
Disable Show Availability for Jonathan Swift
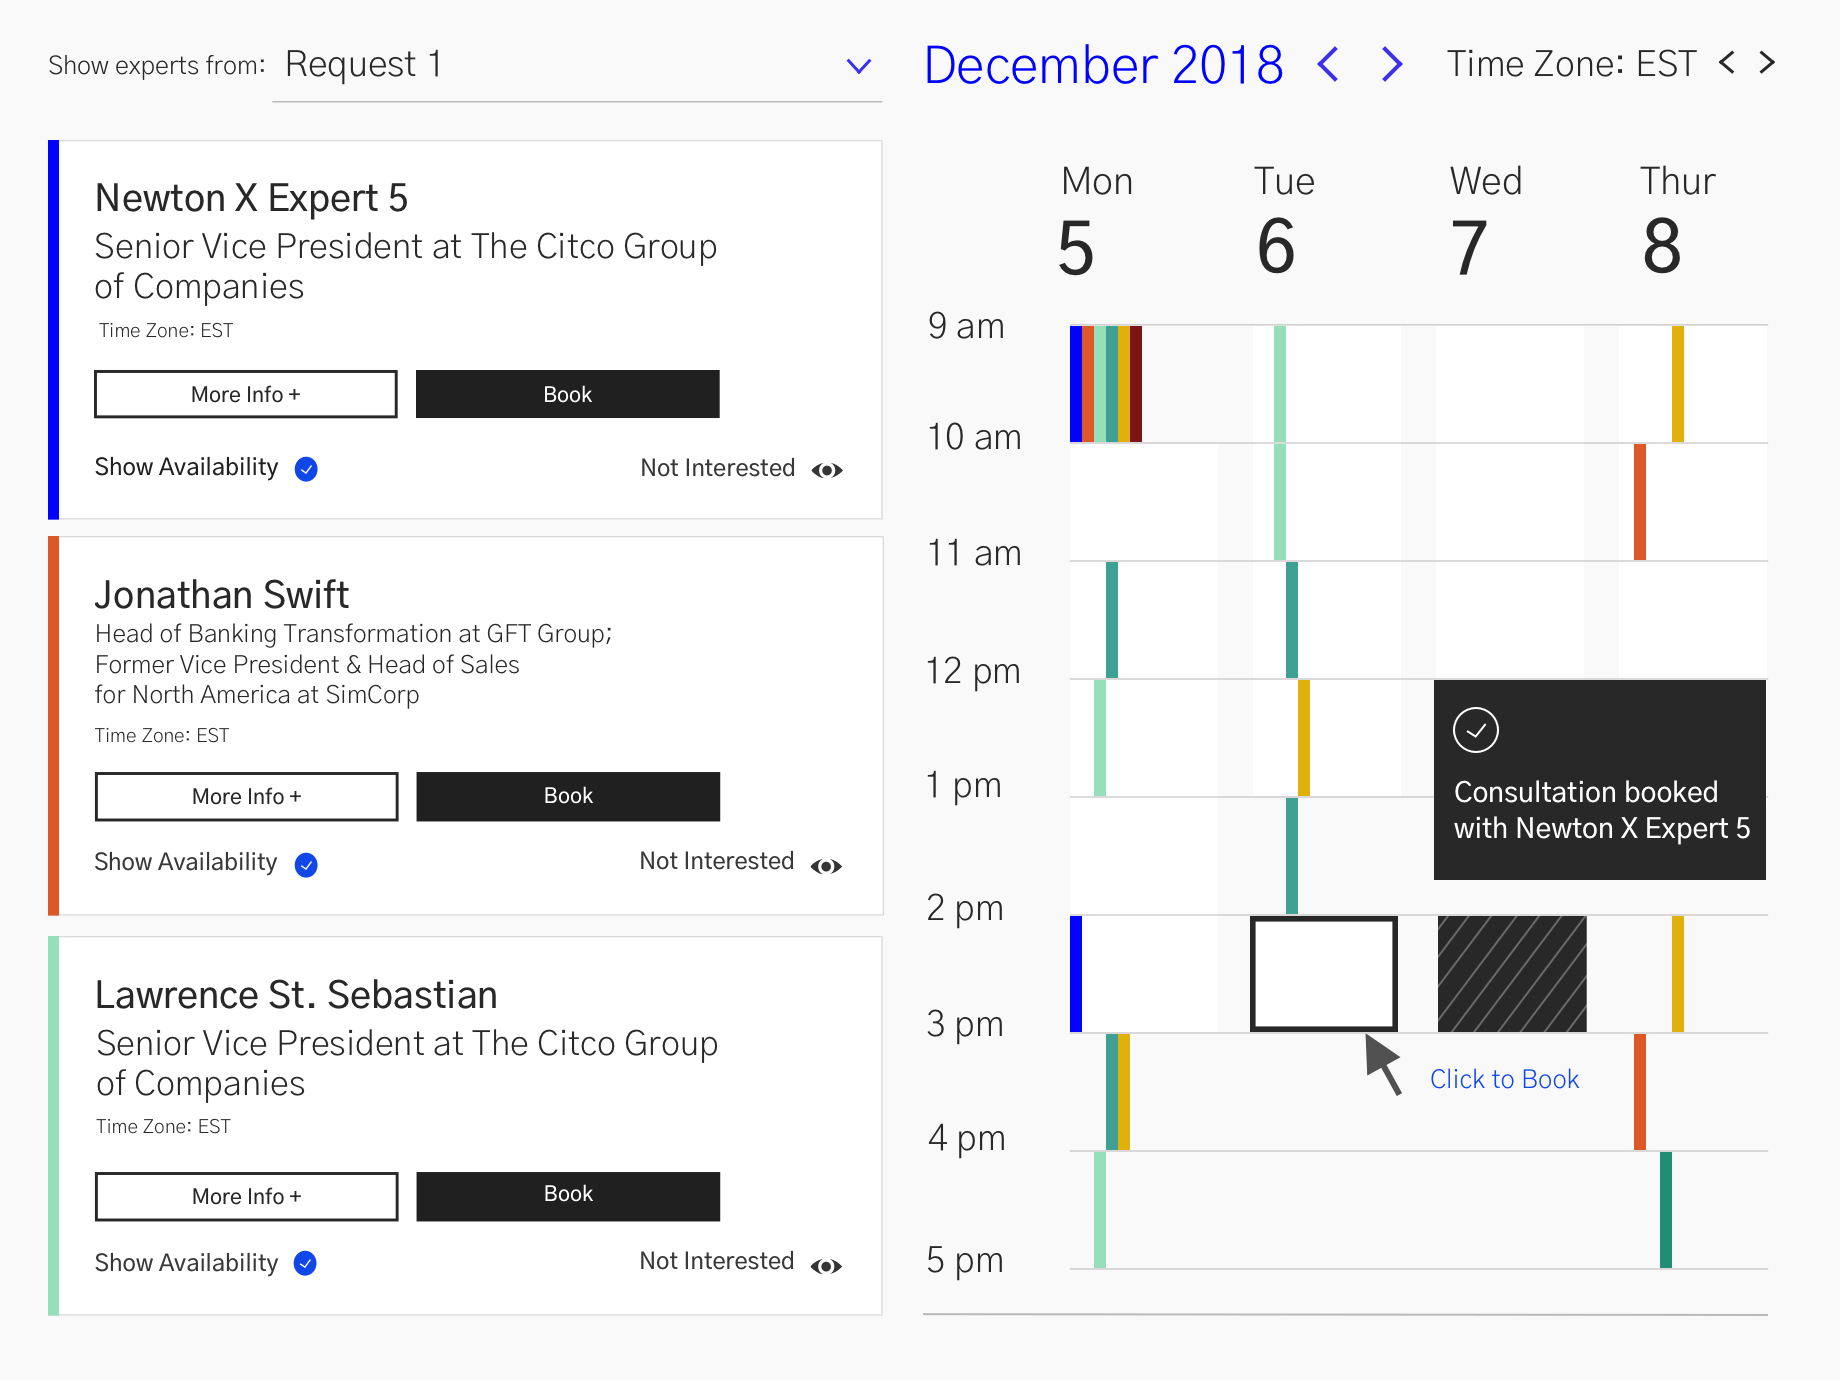(305, 864)
